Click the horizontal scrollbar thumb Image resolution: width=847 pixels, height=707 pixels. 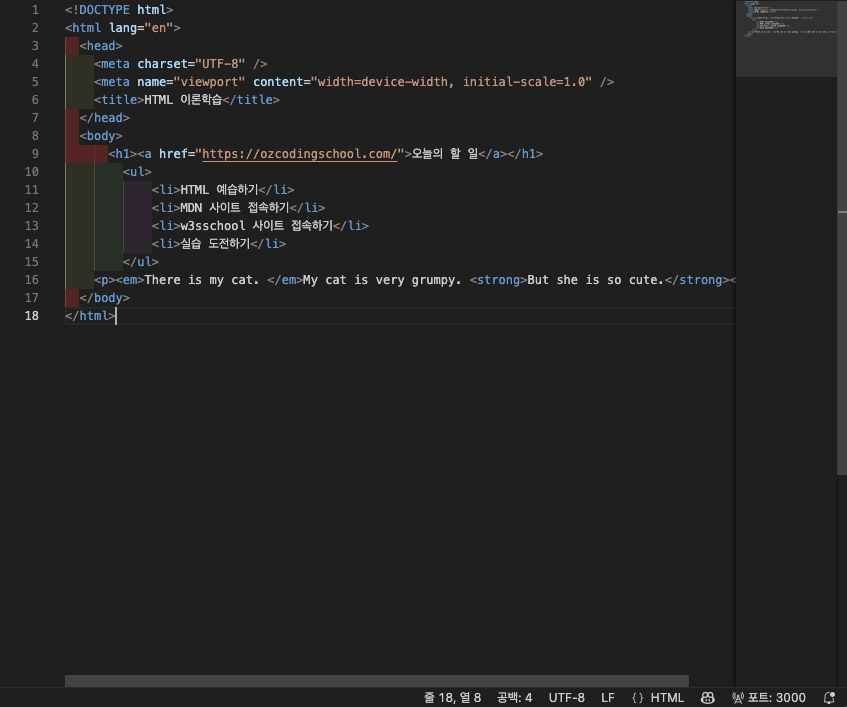coord(377,681)
